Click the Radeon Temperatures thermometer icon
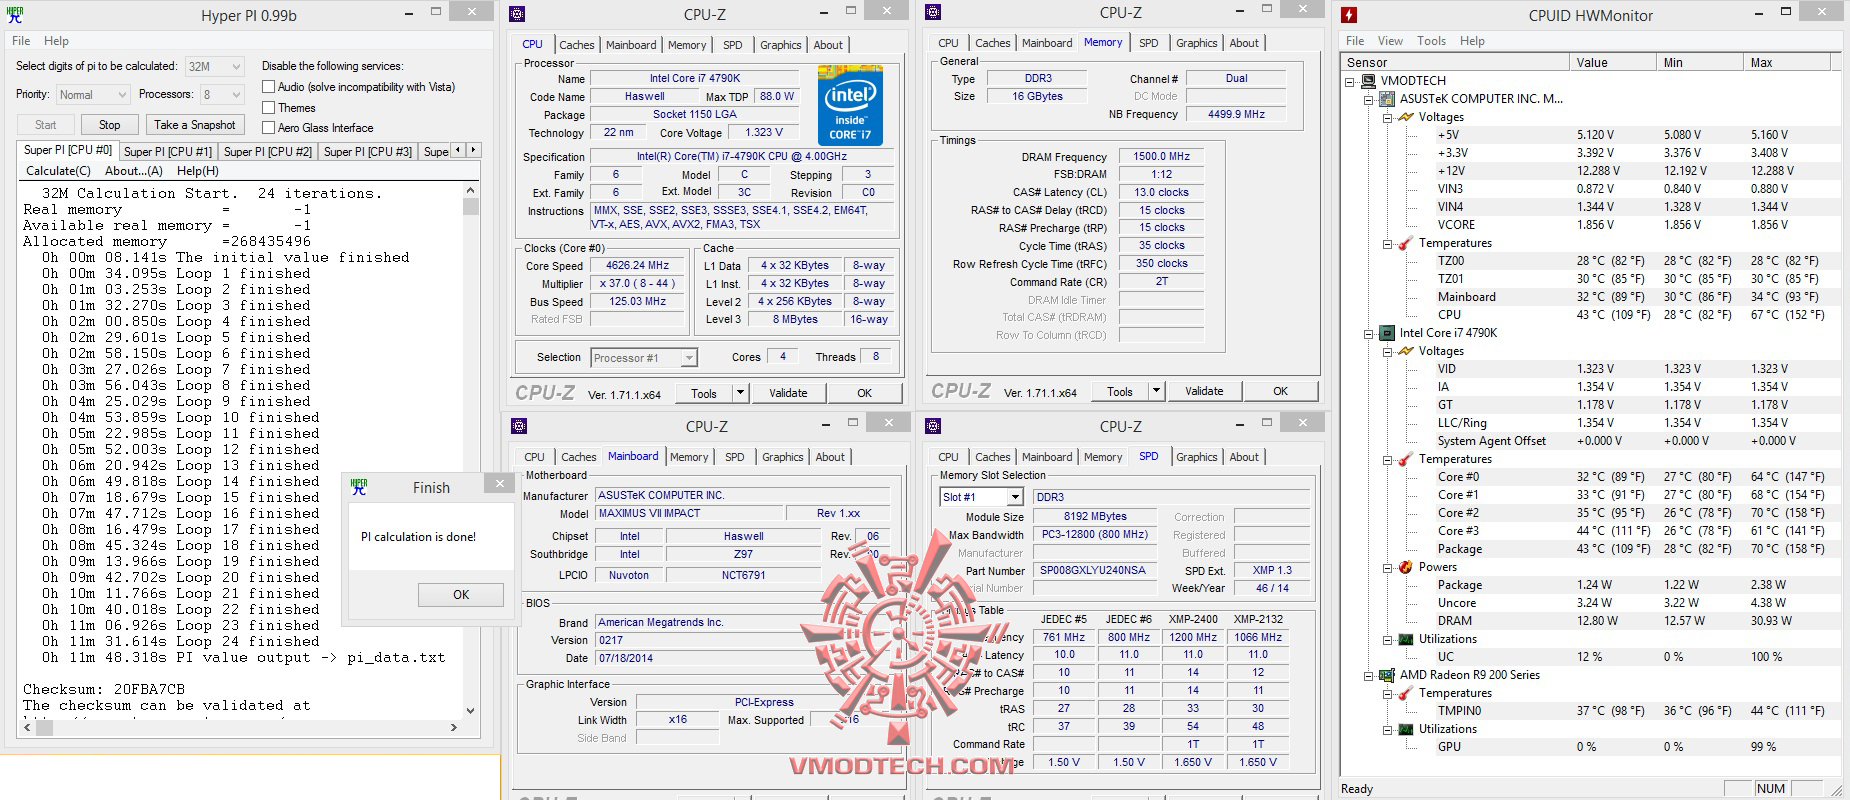 tap(1406, 693)
